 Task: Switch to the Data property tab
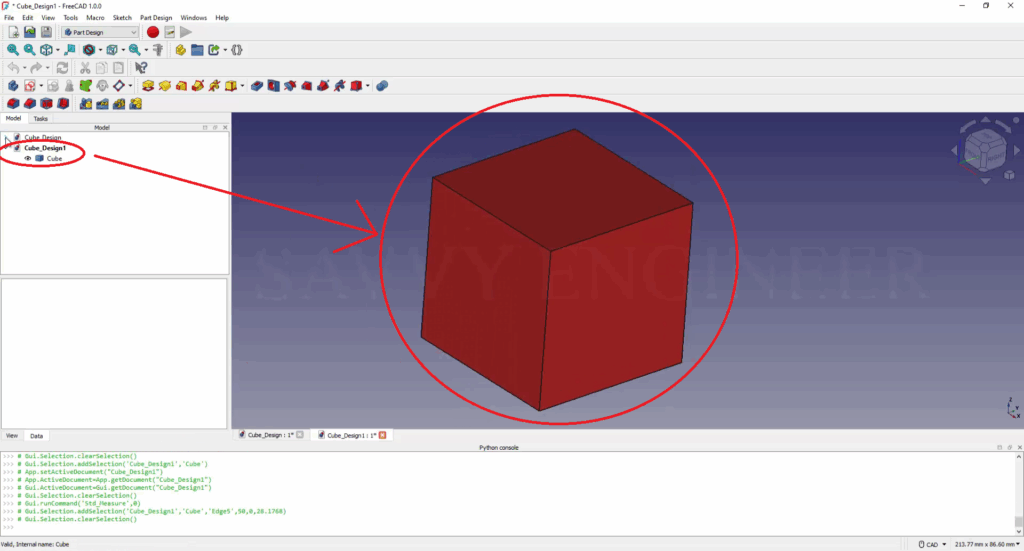click(x=37, y=436)
